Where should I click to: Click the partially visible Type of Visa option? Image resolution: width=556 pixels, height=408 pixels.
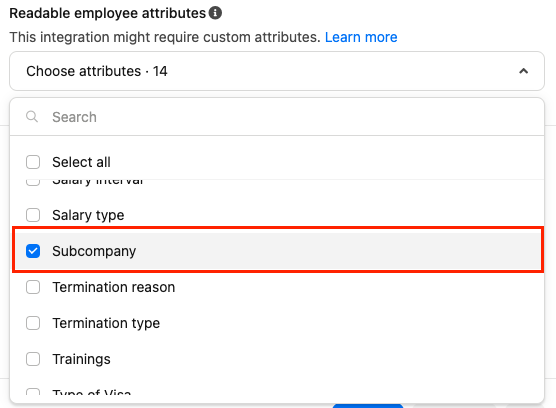pos(91,392)
